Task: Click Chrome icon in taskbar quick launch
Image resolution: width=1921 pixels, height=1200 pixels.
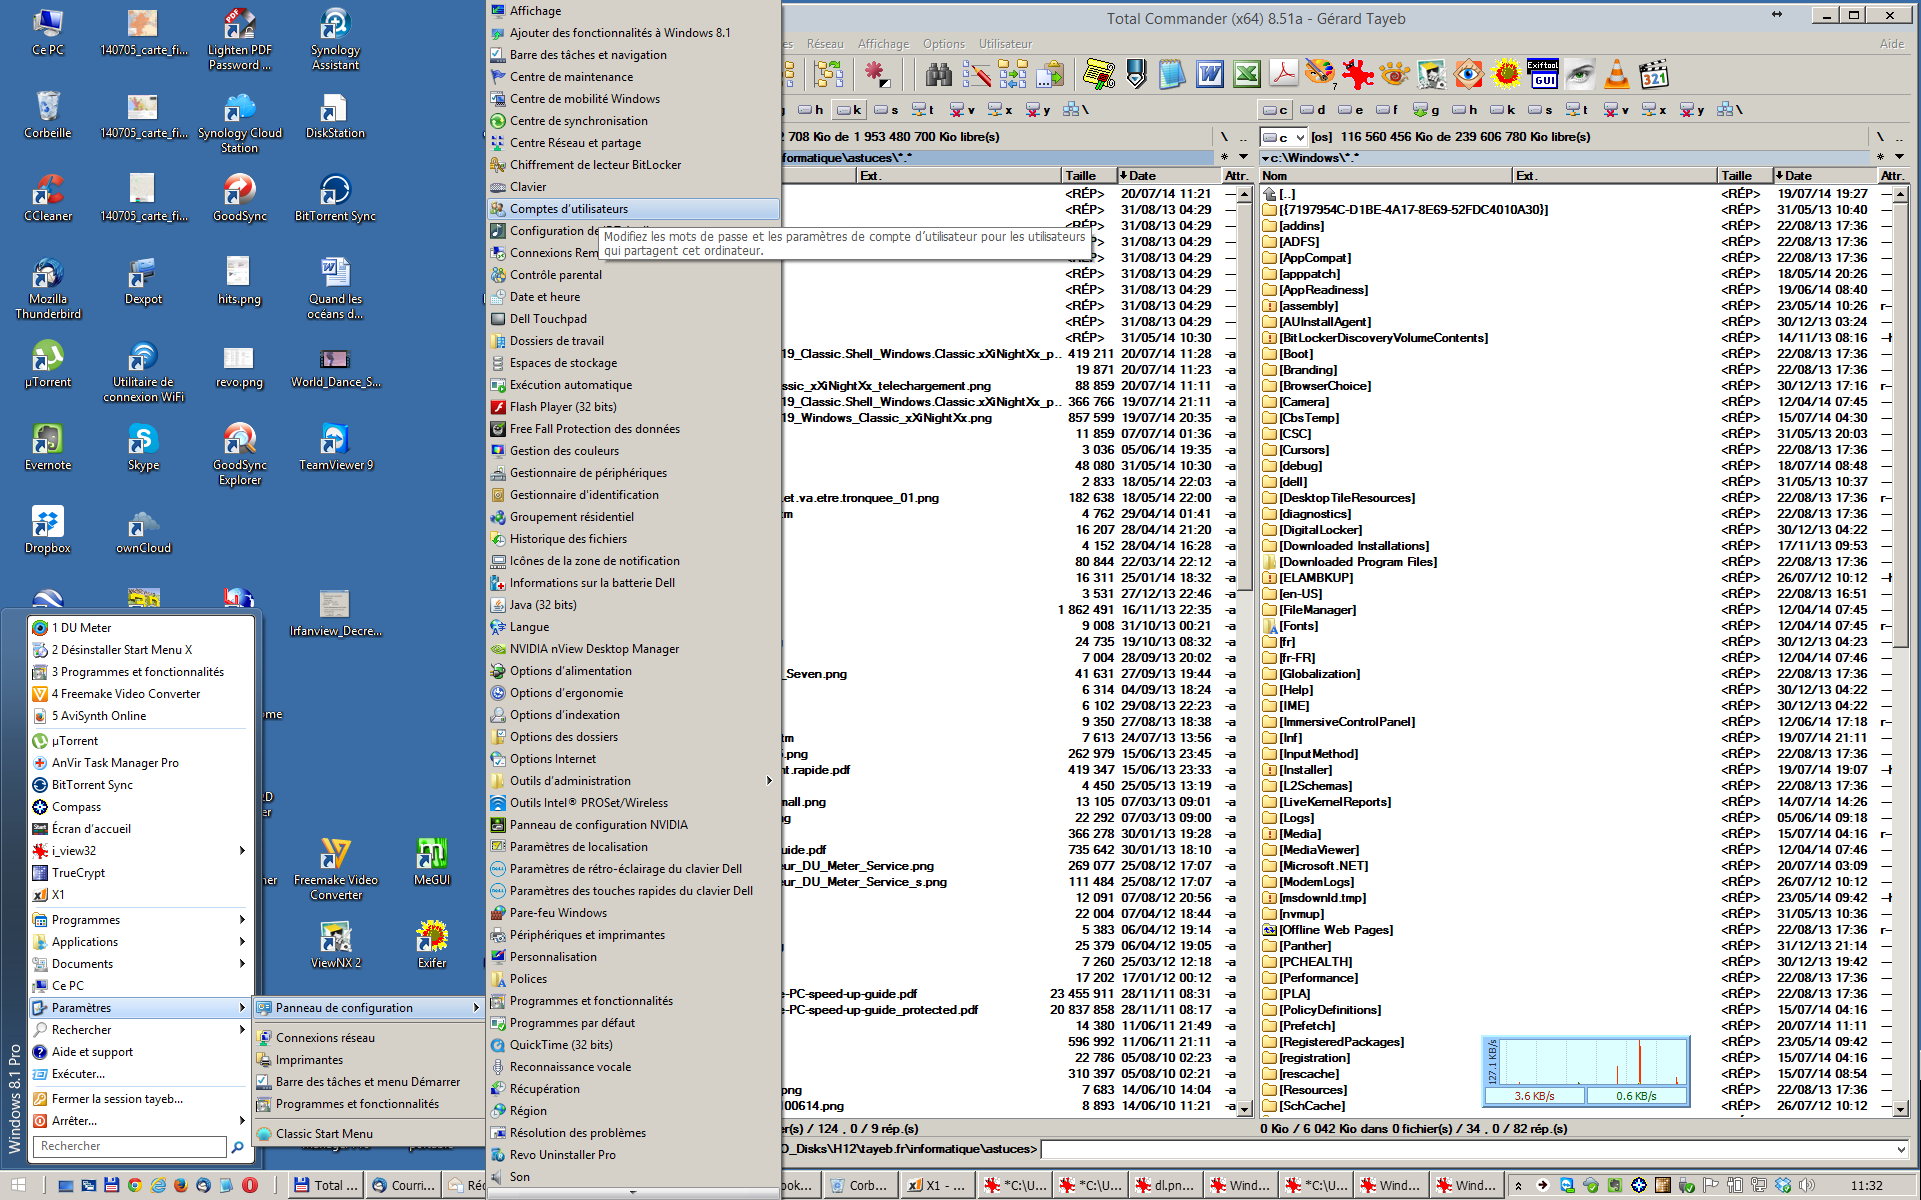Action: 135,1185
